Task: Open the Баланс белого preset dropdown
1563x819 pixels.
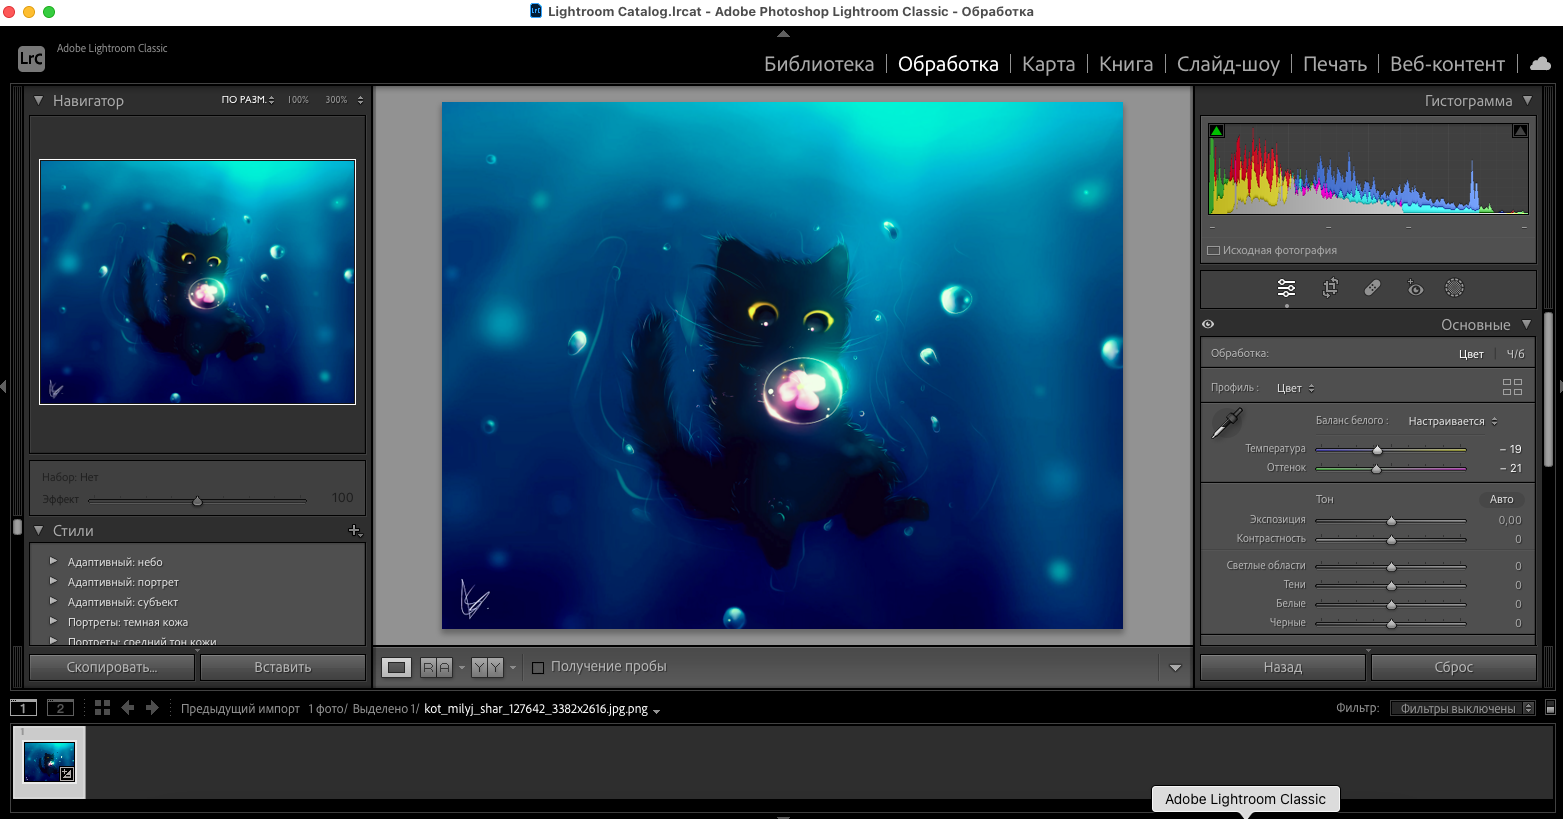Action: click(x=1452, y=421)
